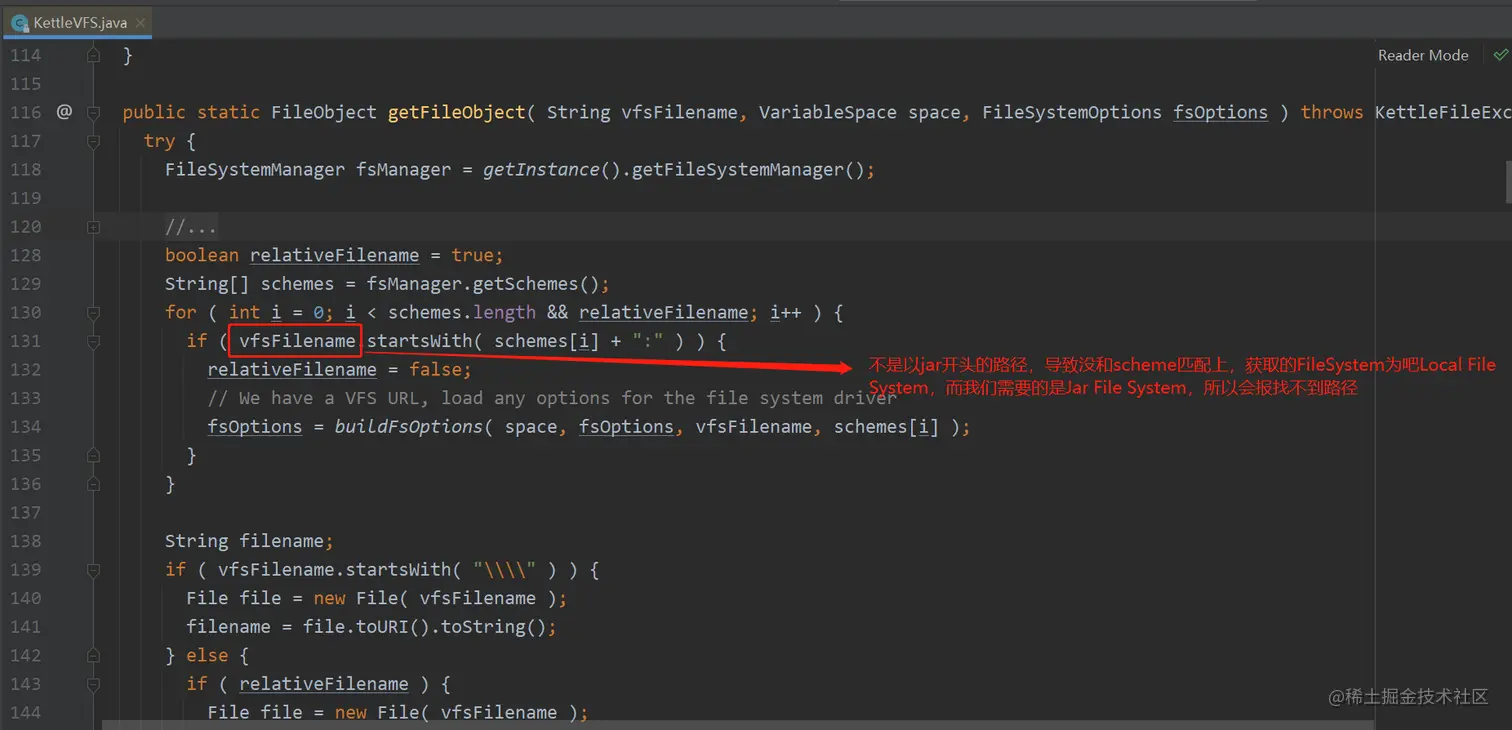1512x730 pixels.
Task: Click the @ annotation gutter icon beside line 116
Action: tap(64, 112)
